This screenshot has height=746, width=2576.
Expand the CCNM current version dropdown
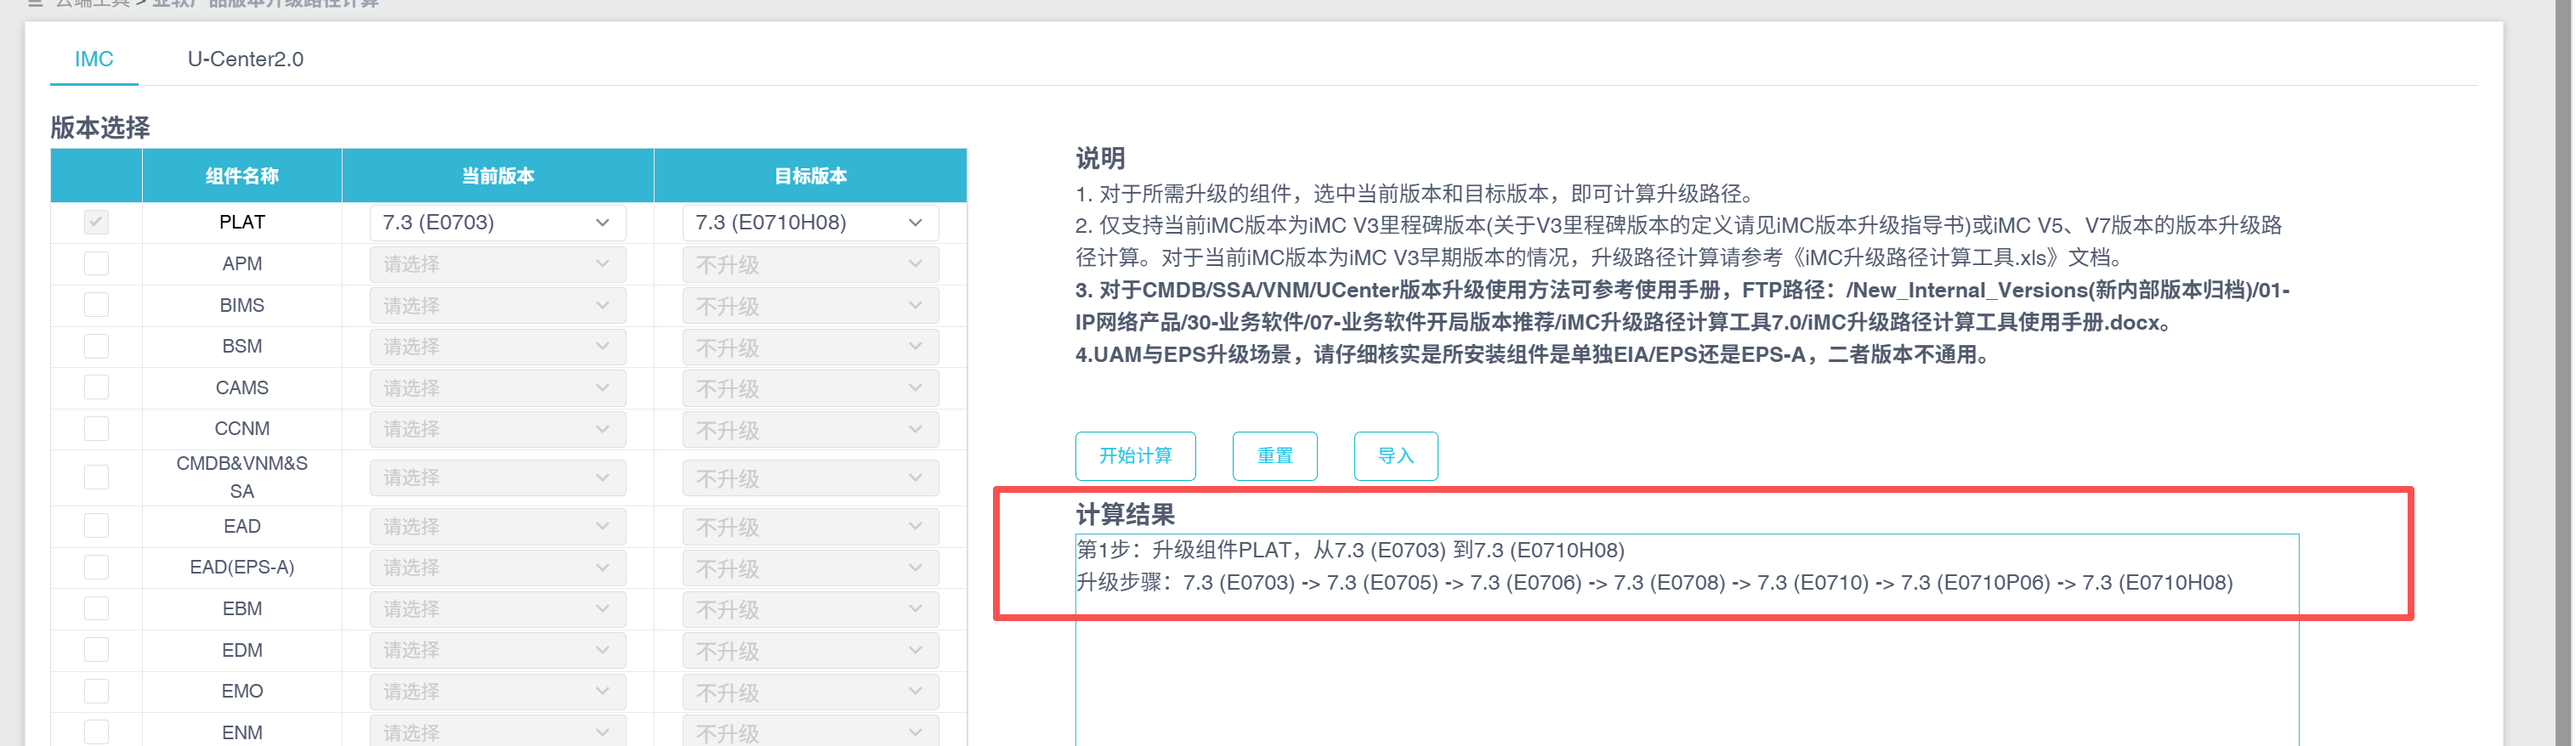point(497,429)
